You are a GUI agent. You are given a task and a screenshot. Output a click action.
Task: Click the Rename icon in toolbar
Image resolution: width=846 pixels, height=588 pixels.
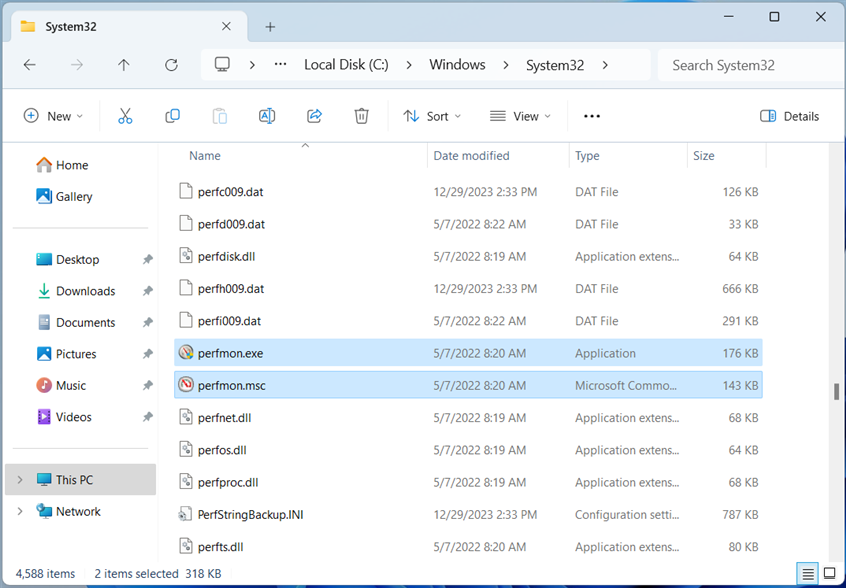coord(267,116)
